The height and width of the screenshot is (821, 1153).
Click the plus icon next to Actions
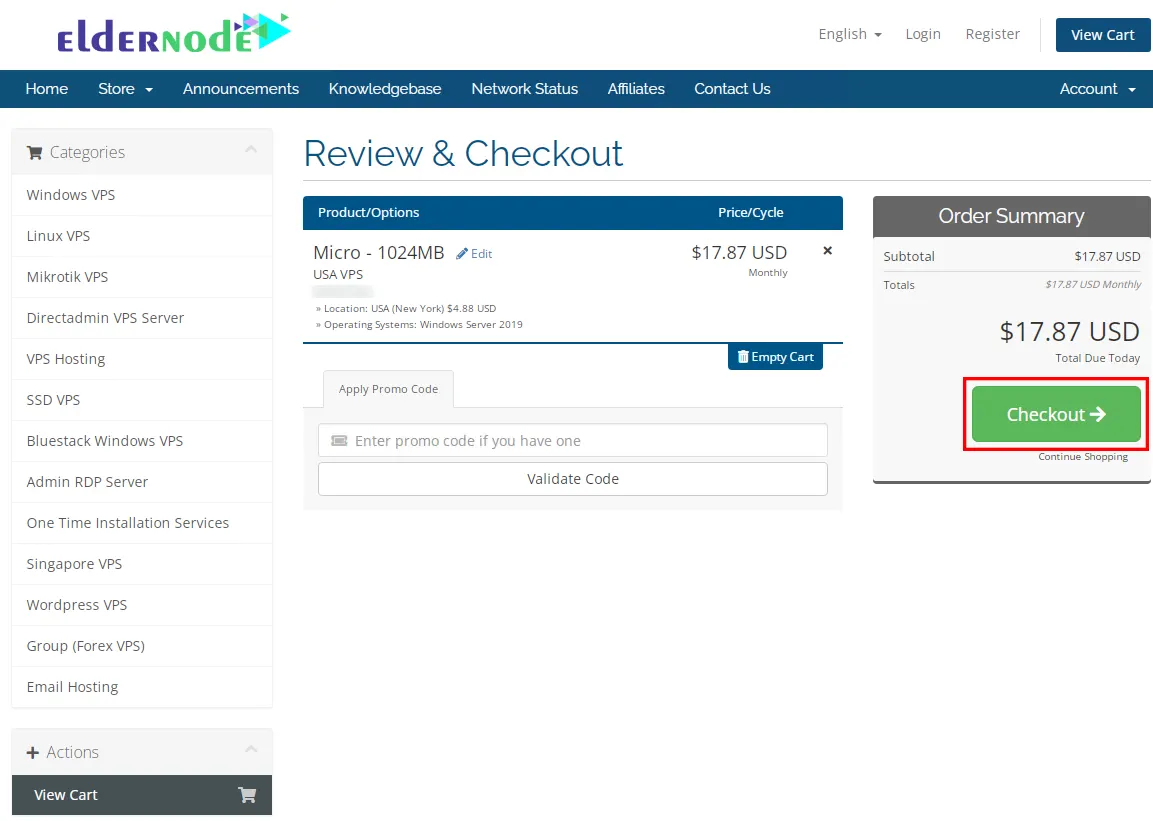point(33,752)
